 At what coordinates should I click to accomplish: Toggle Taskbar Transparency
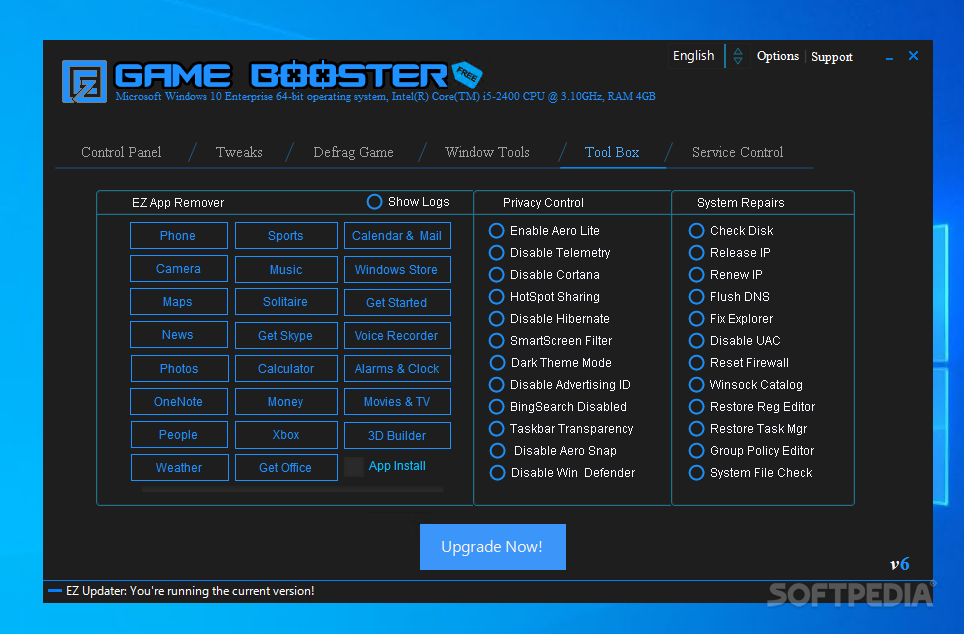(x=496, y=429)
